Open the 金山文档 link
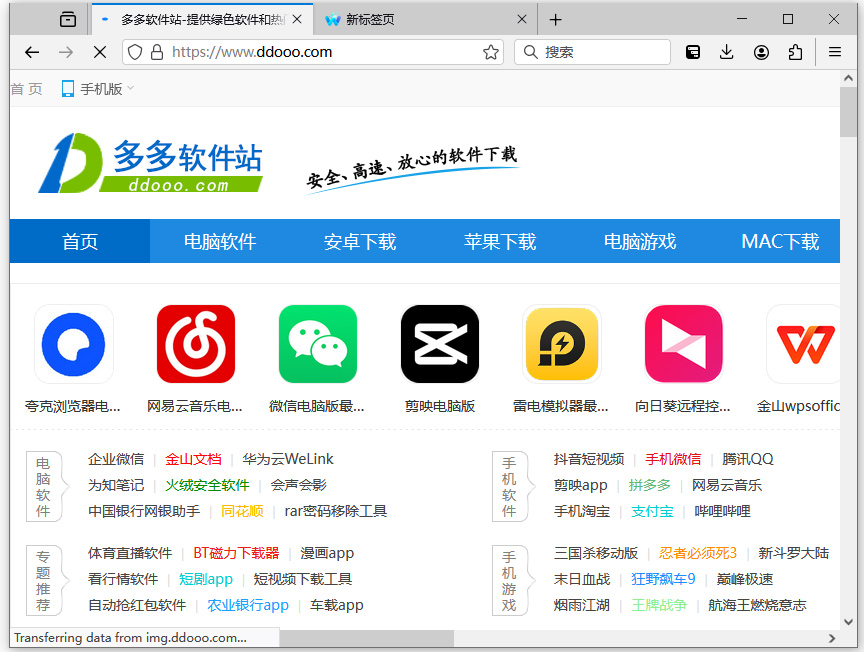Viewport: 864px width, 652px height. 193,459
